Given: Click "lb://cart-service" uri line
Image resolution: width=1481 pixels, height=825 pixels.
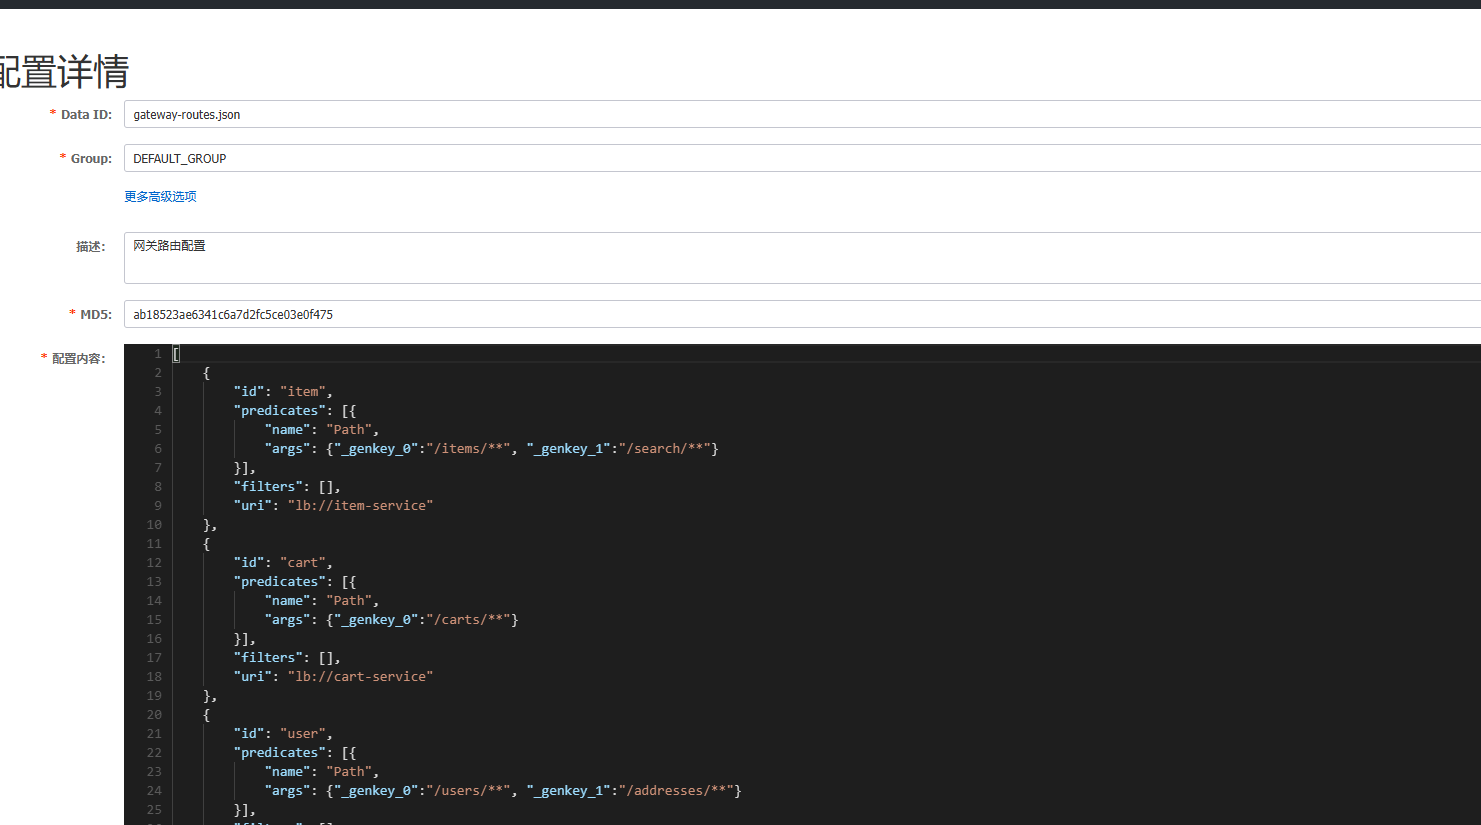Looking at the screenshot, I should coord(333,677).
